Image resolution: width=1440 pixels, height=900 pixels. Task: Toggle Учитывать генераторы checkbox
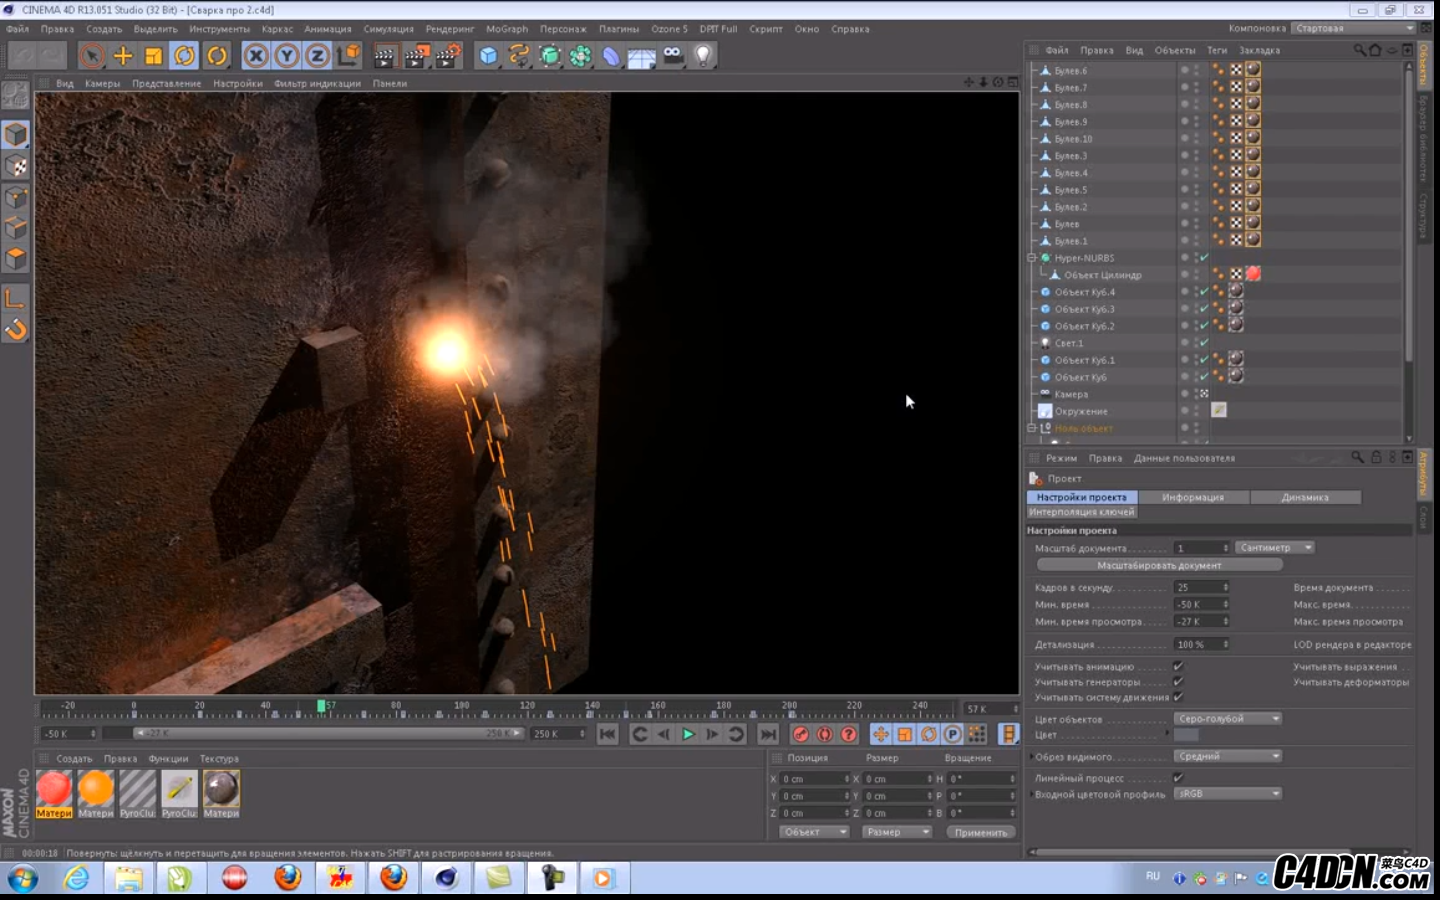tap(1178, 681)
